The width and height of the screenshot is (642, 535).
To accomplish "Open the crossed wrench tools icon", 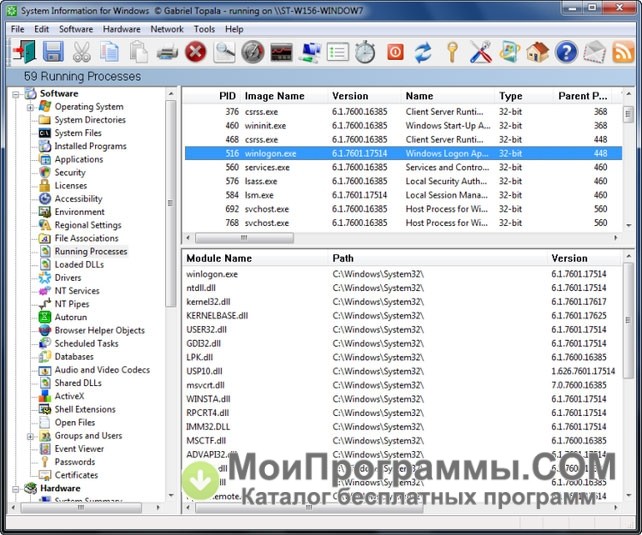I will coord(481,52).
